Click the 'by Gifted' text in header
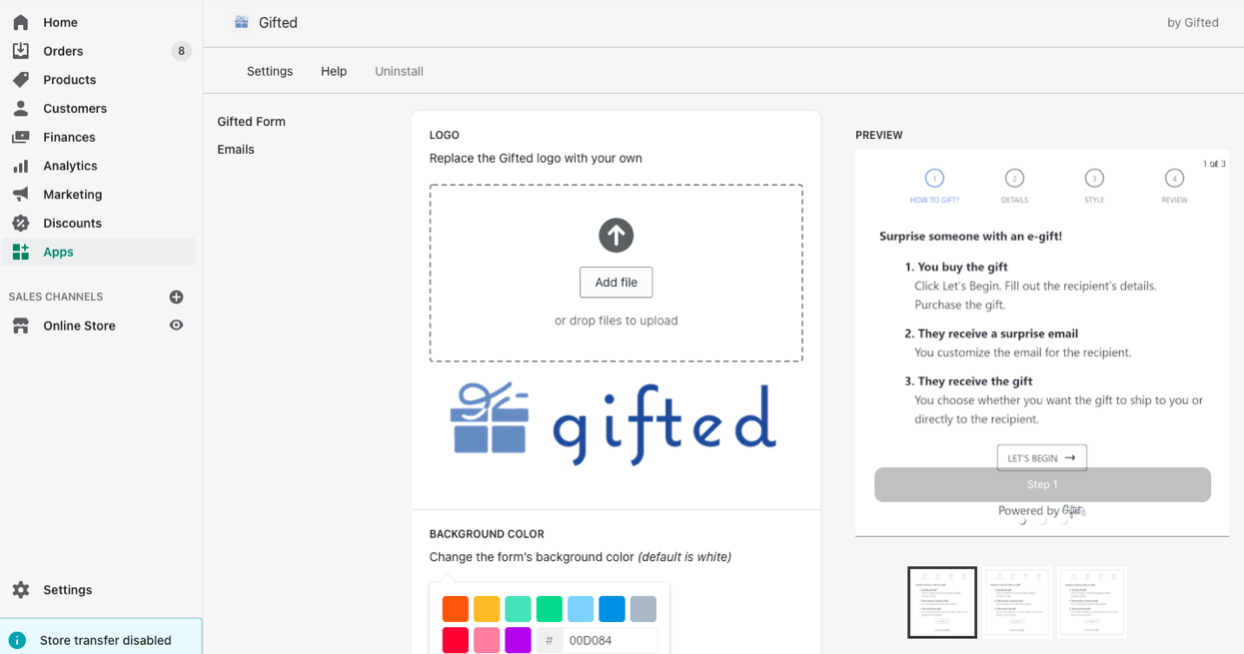 [1193, 23]
